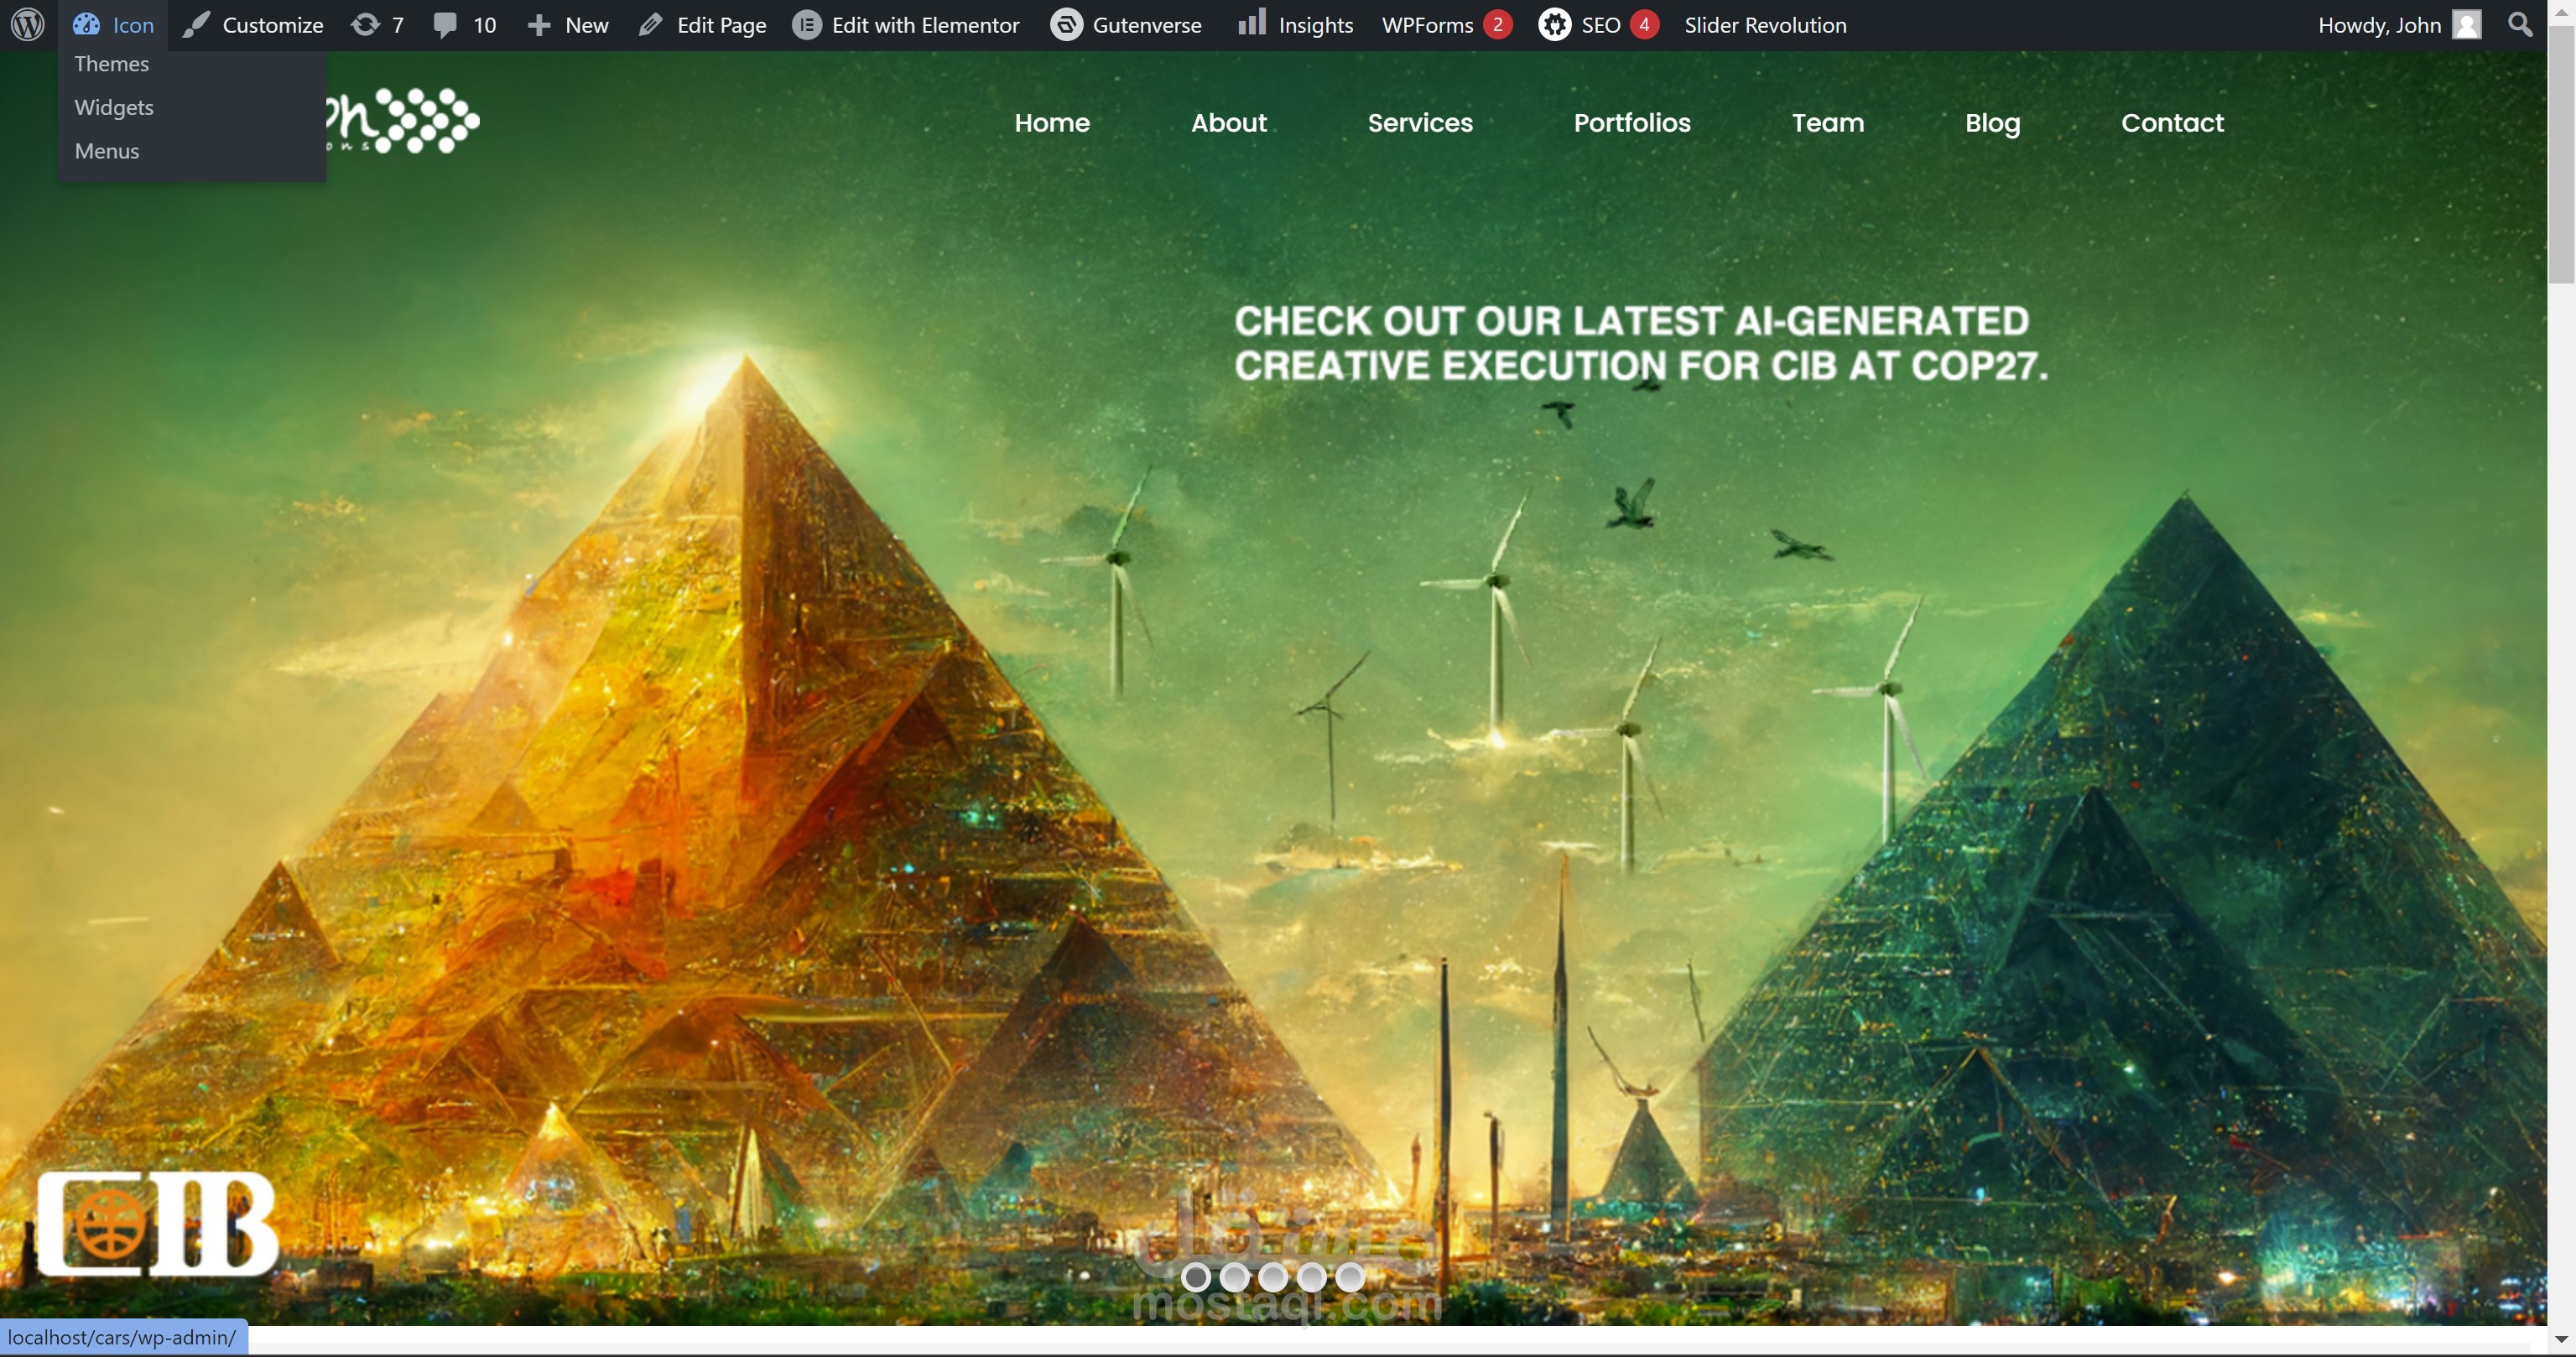Image resolution: width=2576 pixels, height=1357 pixels.
Task: Open the Blog navigation link
Action: [x=1992, y=123]
